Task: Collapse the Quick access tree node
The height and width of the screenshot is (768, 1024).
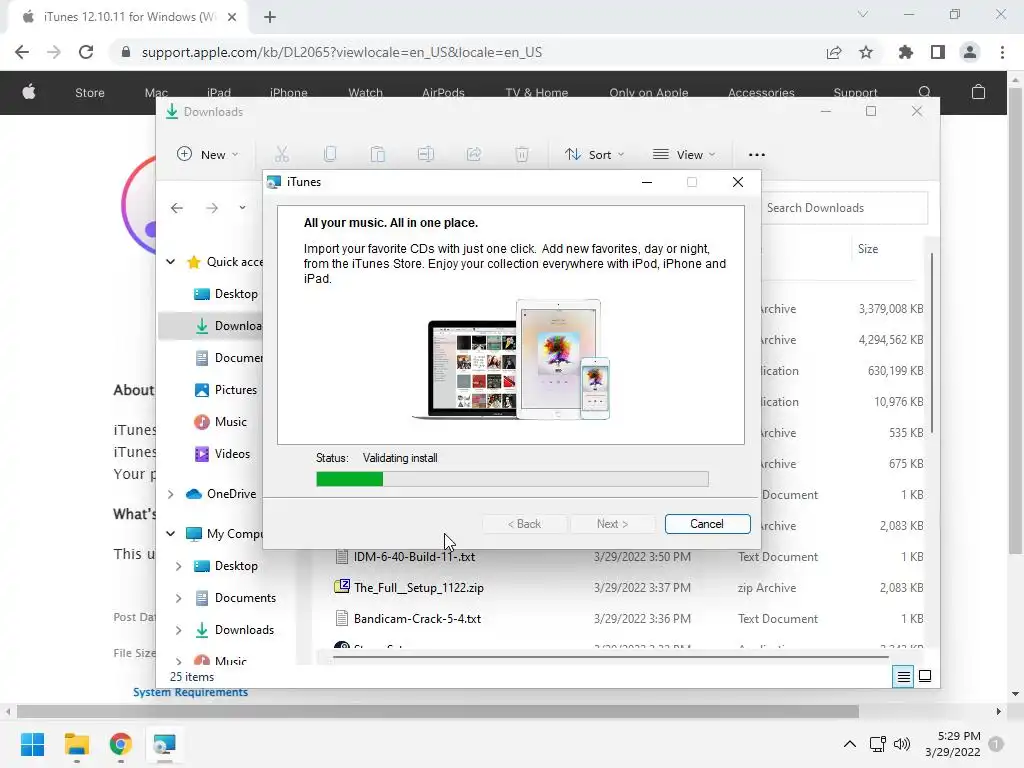Action: [170, 262]
